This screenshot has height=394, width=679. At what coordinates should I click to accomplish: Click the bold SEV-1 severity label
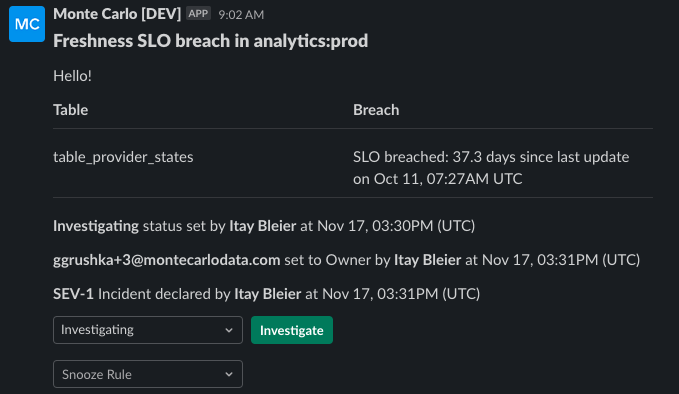pos(73,294)
